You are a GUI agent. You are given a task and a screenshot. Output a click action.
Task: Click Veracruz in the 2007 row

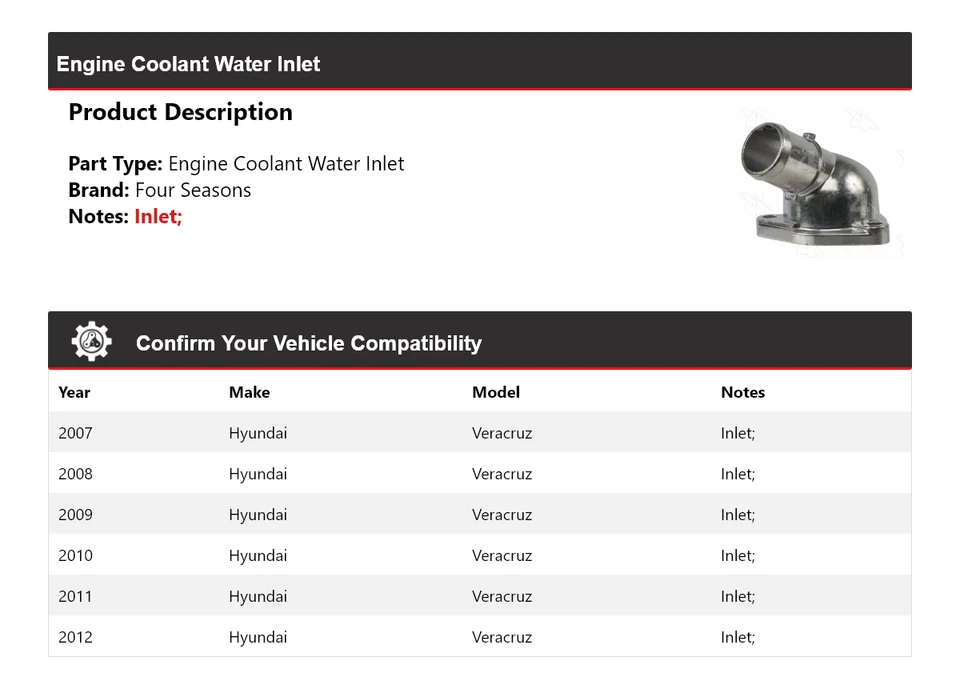click(x=502, y=433)
